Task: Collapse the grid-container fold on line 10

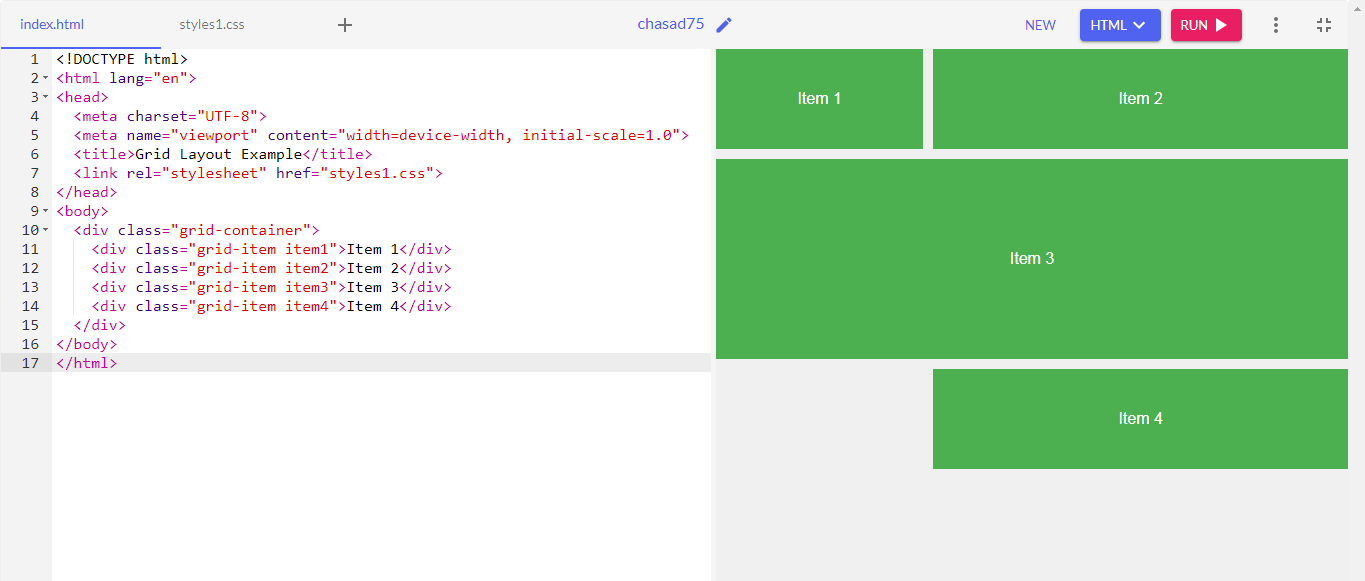Action: pos(45,230)
